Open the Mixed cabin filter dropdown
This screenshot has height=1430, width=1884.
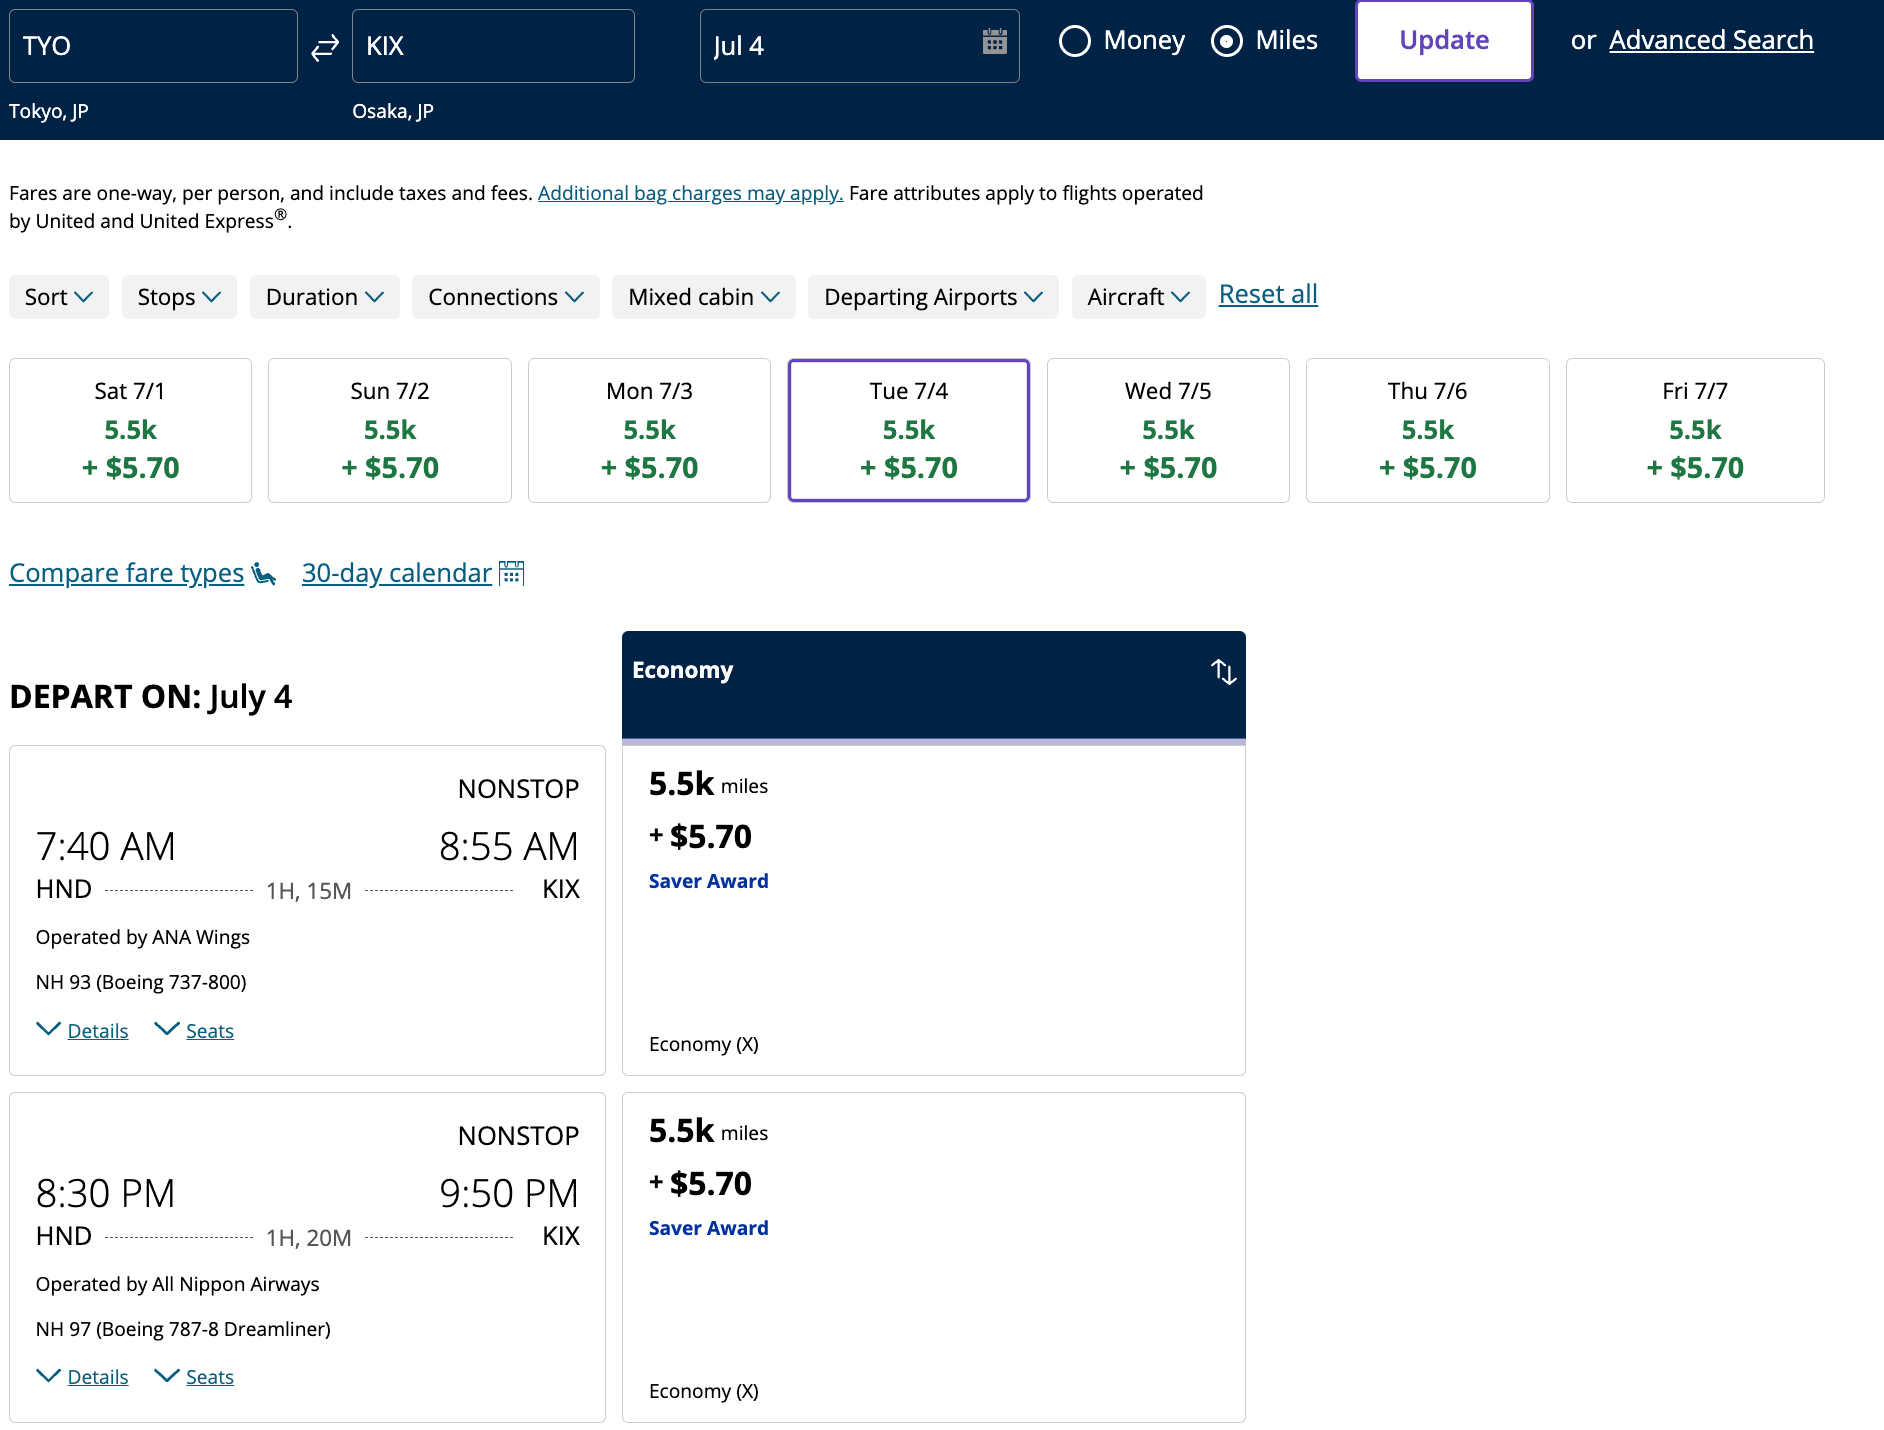[703, 296]
